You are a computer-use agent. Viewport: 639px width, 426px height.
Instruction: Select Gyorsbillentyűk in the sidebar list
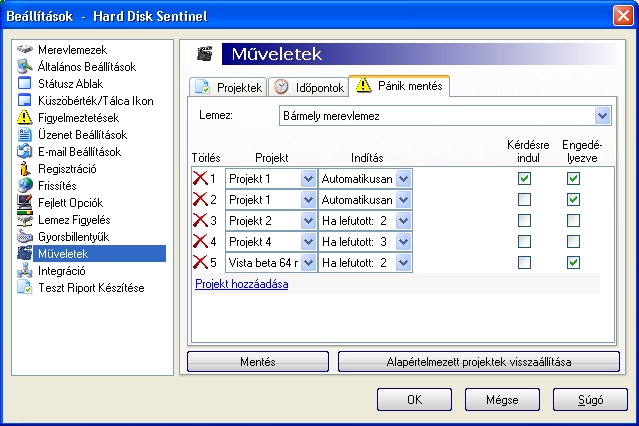pos(72,237)
